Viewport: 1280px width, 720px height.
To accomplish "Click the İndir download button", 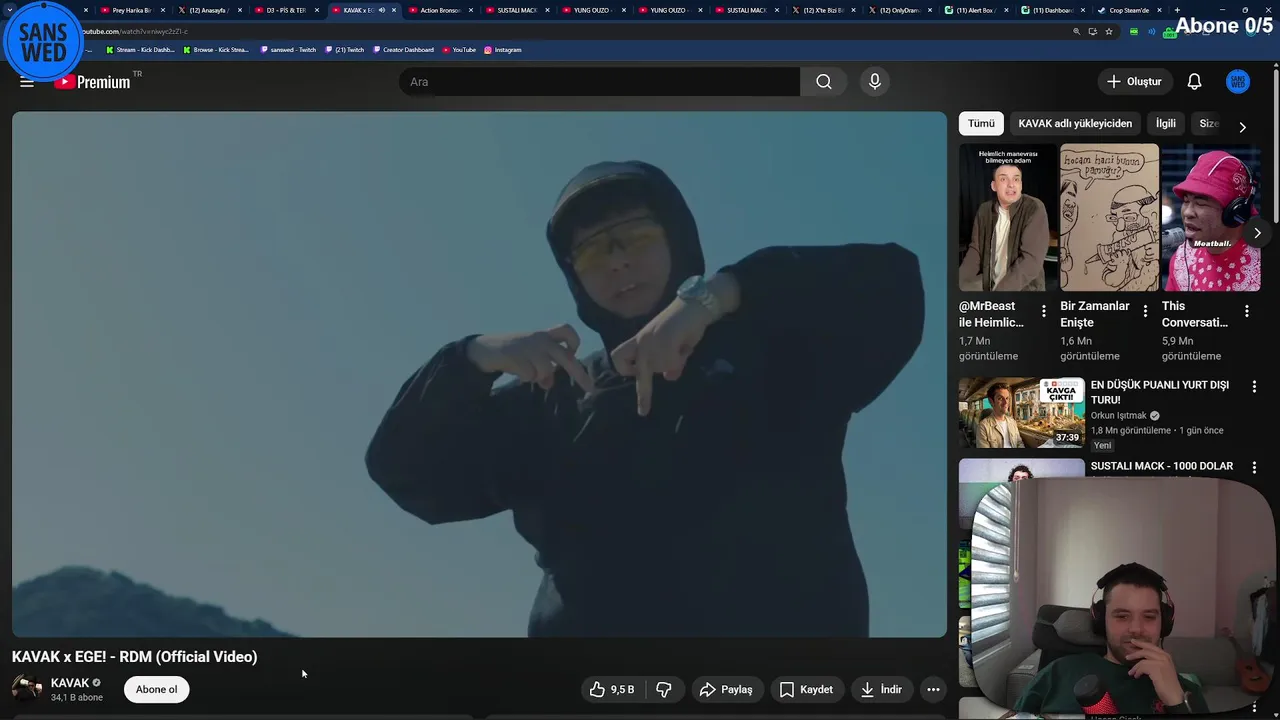I will (881, 689).
